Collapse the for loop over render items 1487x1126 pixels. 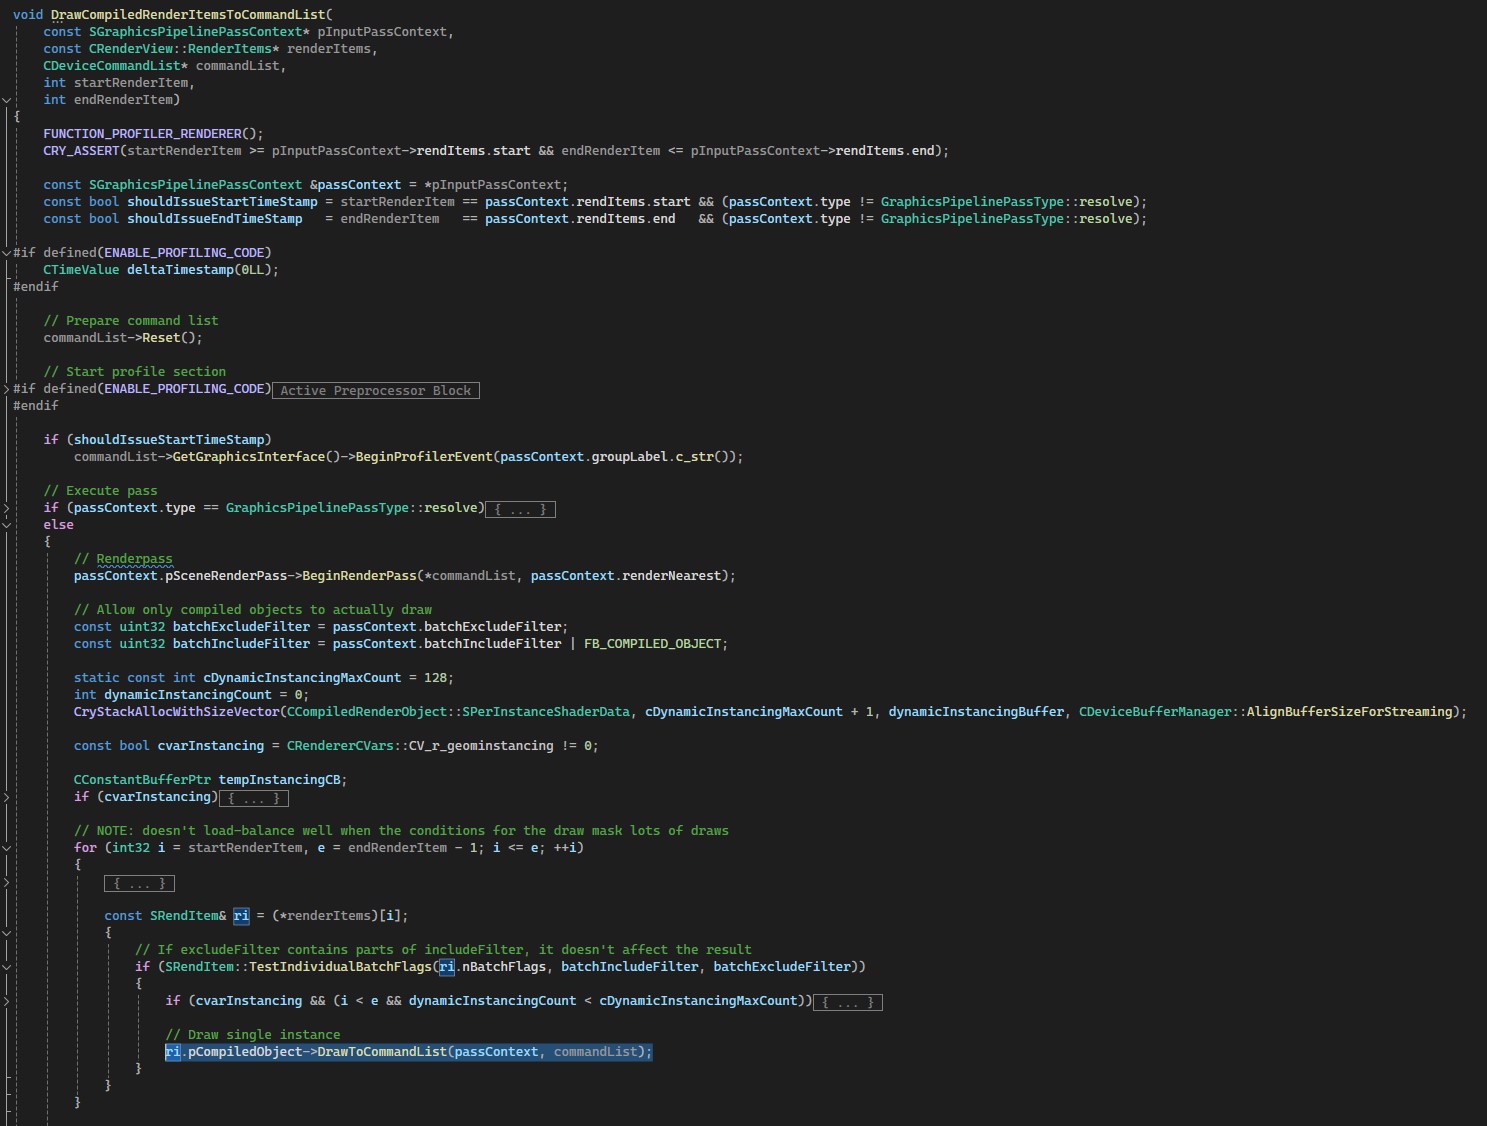(x=7, y=848)
